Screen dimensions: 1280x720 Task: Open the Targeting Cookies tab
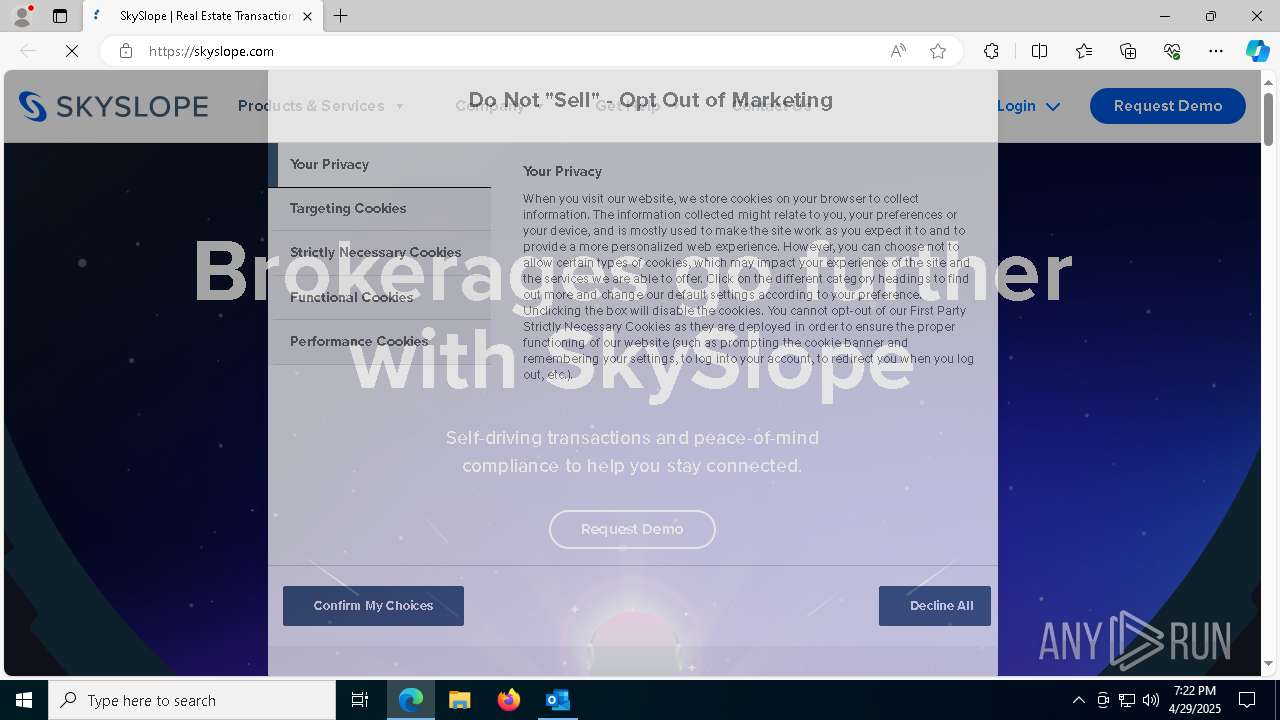tap(380, 209)
